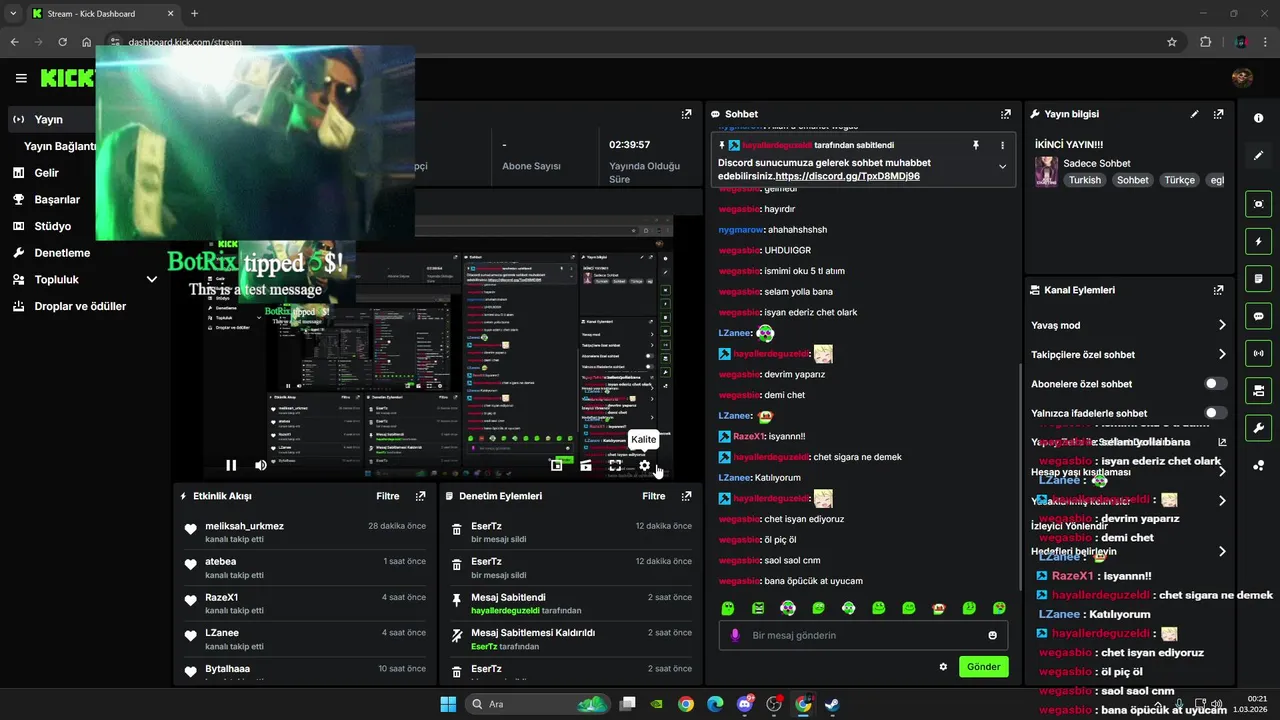This screenshot has height=720, width=1280.
Task: Open the pinned message three-dot menu
Action: (1002, 145)
